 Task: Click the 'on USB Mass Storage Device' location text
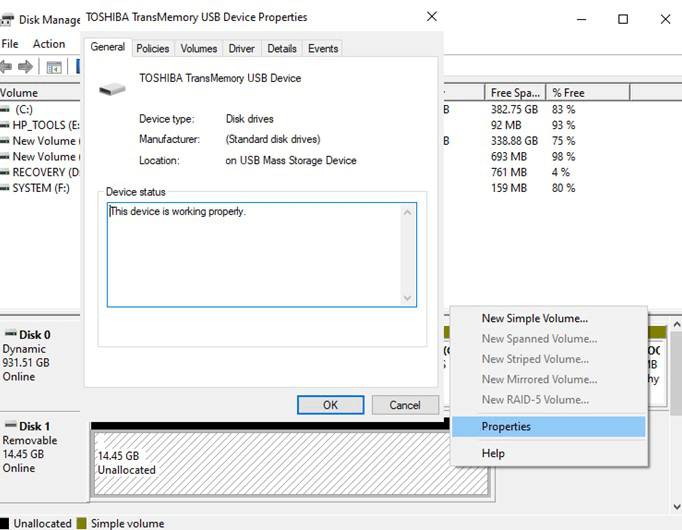[x=291, y=160]
